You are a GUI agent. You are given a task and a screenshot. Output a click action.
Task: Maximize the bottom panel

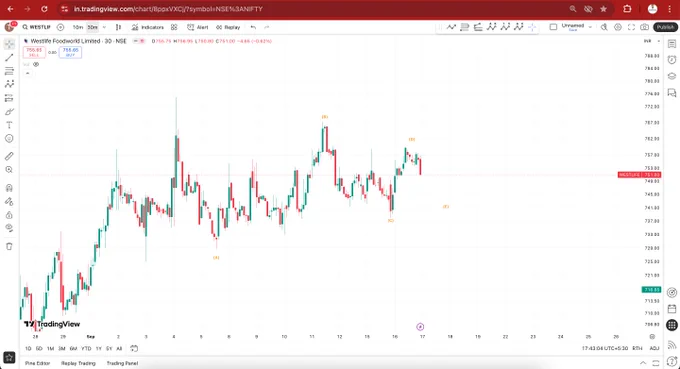[656, 363]
